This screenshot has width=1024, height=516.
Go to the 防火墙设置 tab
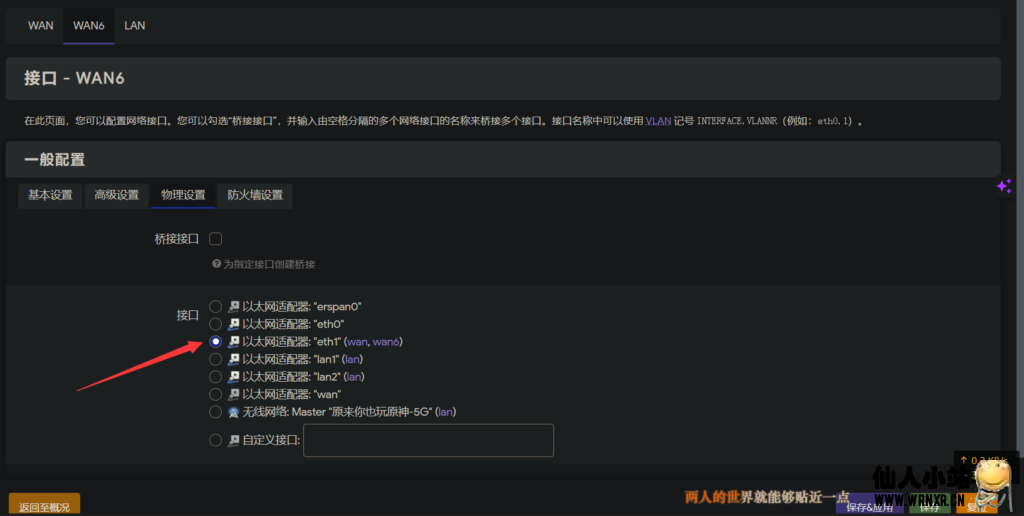pos(255,195)
